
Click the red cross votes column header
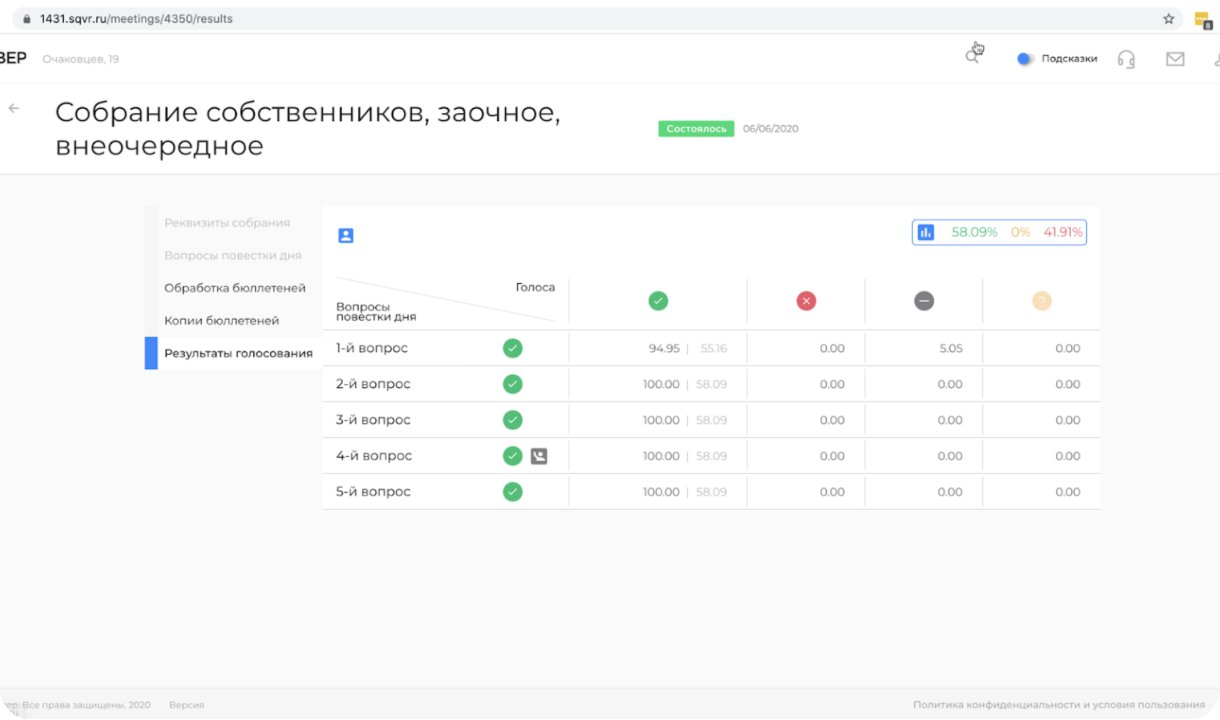[806, 301]
